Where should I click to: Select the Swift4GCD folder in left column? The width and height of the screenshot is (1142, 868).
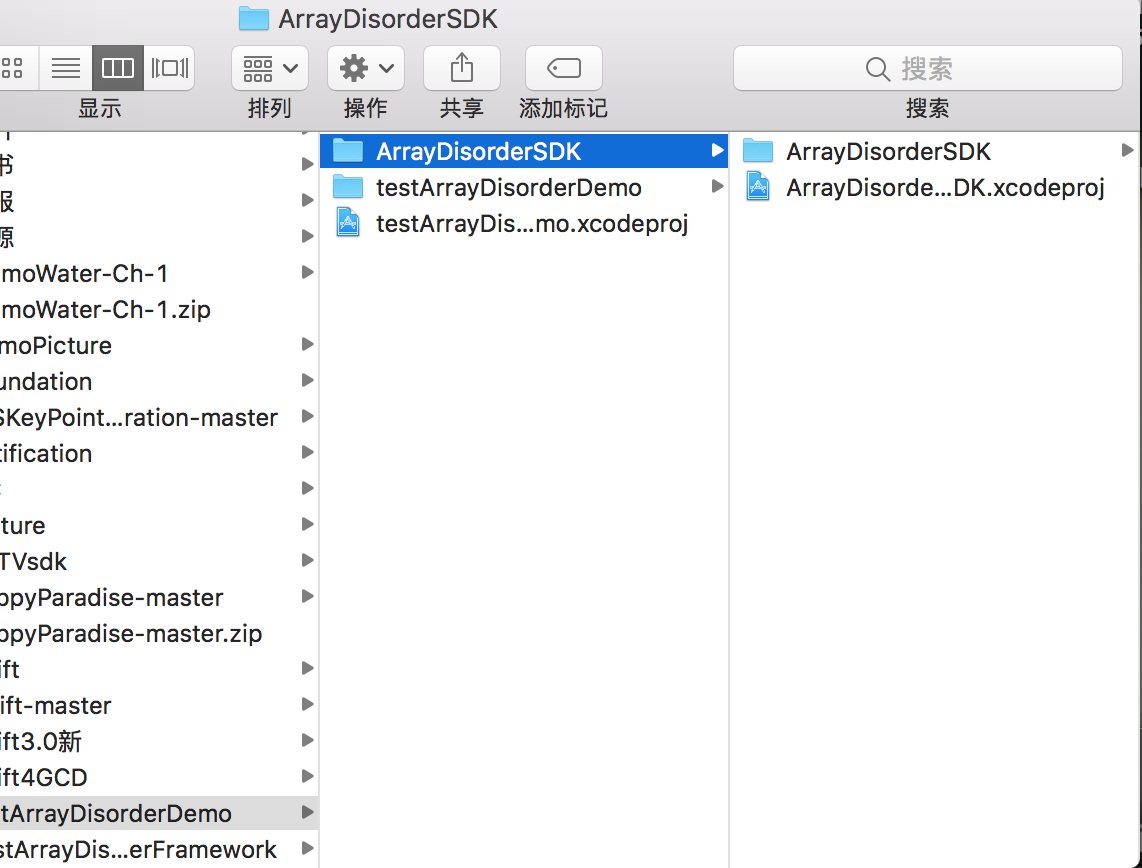[44, 777]
